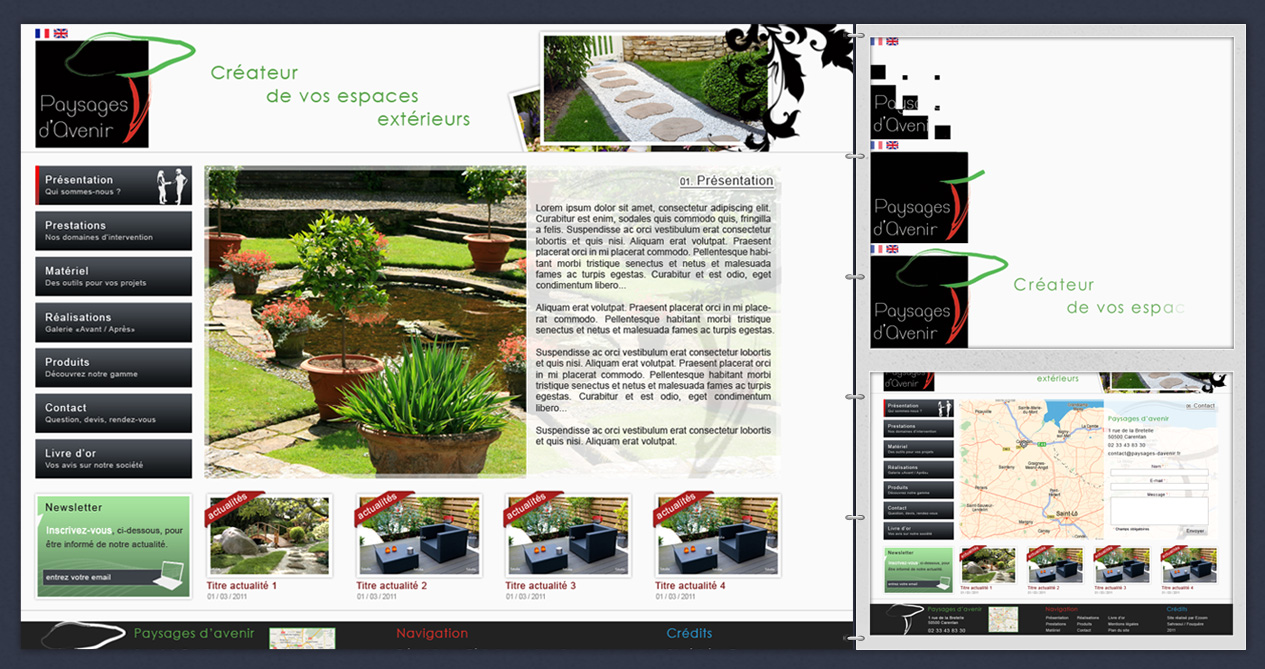Image resolution: width=1265 pixels, height=669 pixels.
Task: Click the red actualités ribbon on the first news image
Action: click(233, 506)
